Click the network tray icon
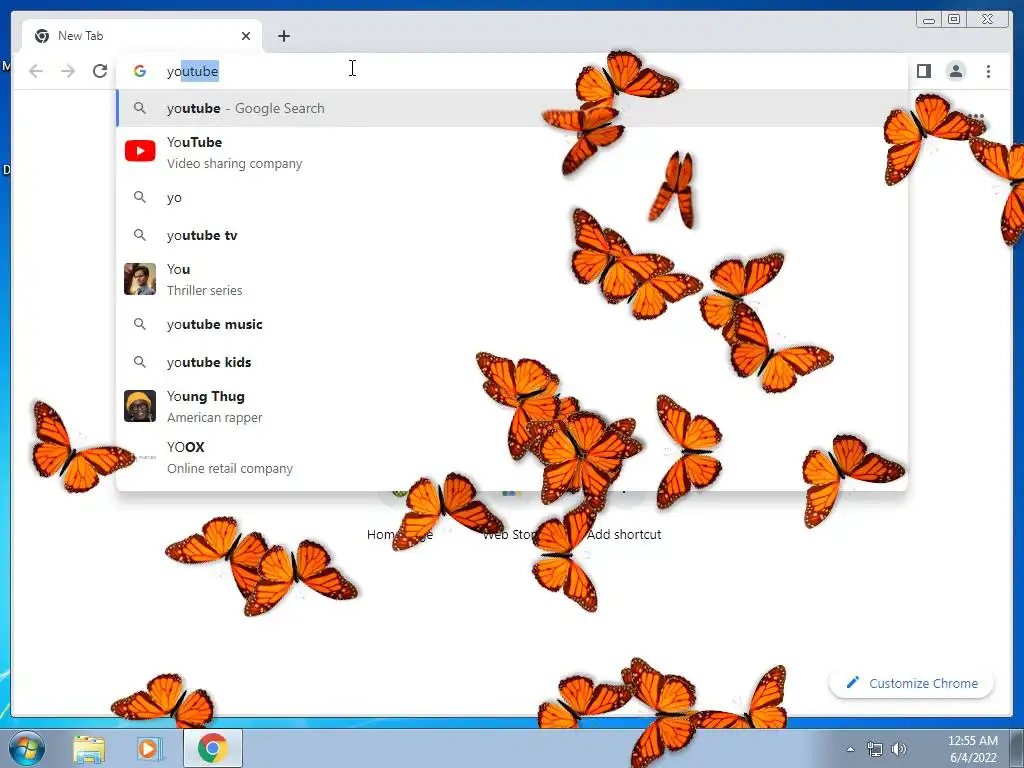The height and width of the screenshot is (768, 1024). click(x=874, y=749)
